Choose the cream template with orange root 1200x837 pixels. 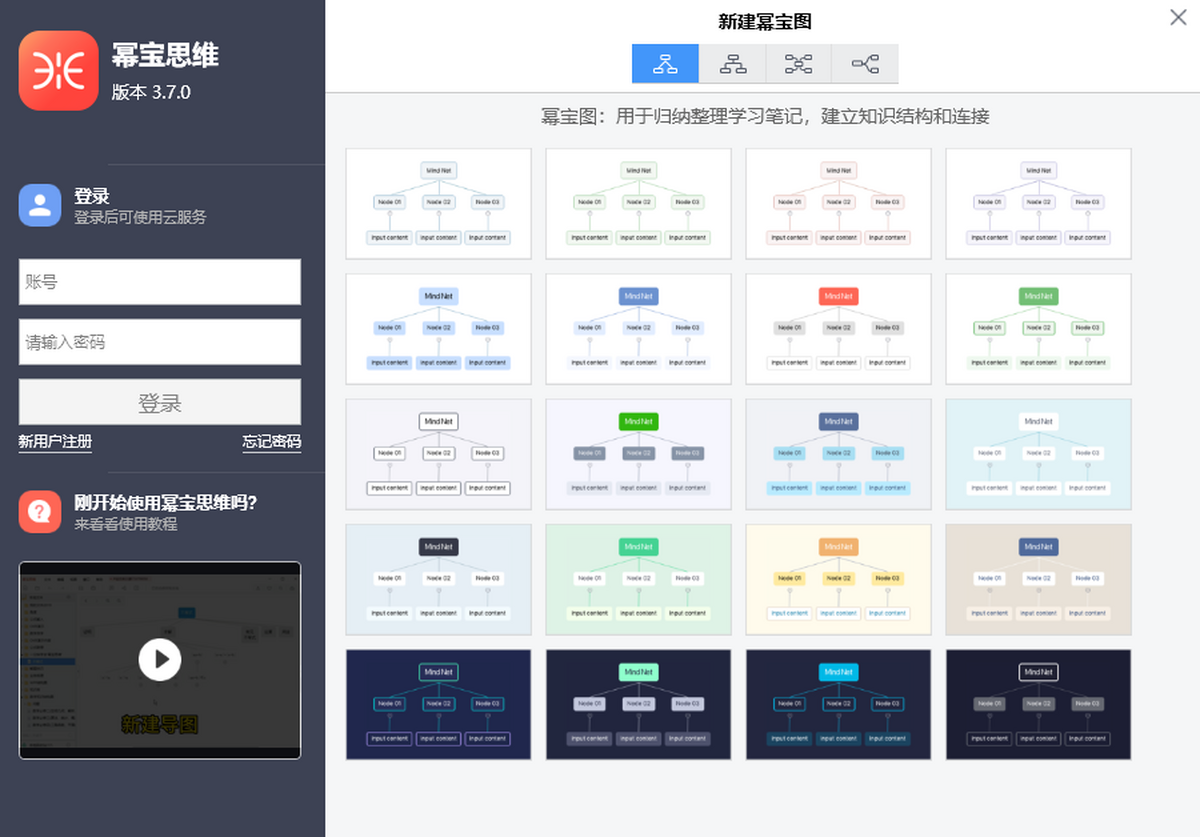(x=838, y=579)
